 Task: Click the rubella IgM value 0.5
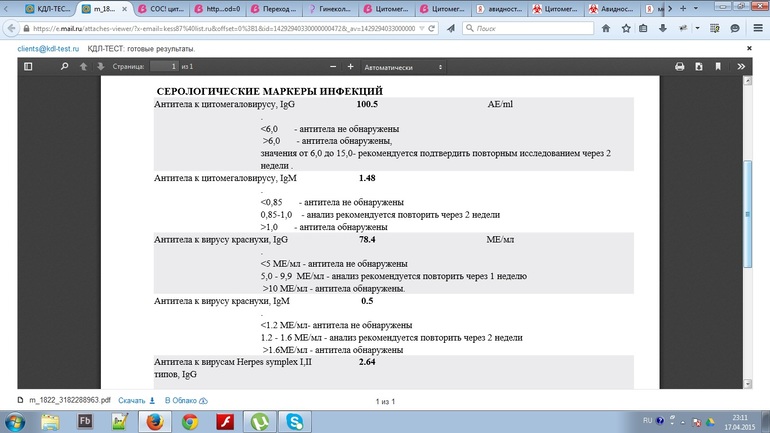(367, 300)
